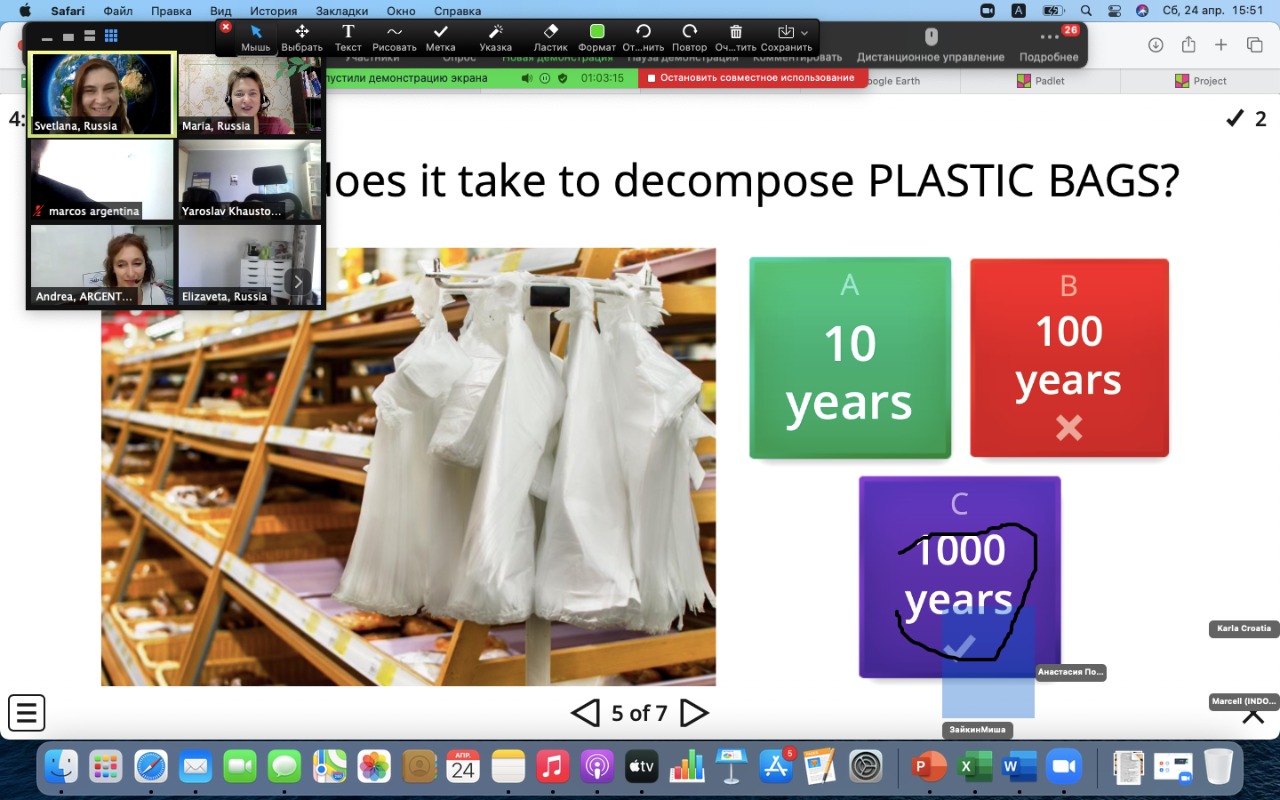The width and height of the screenshot is (1280, 800).
Task: Select Maria, Russia video thumbnail
Action: click(x=249, y=94)
